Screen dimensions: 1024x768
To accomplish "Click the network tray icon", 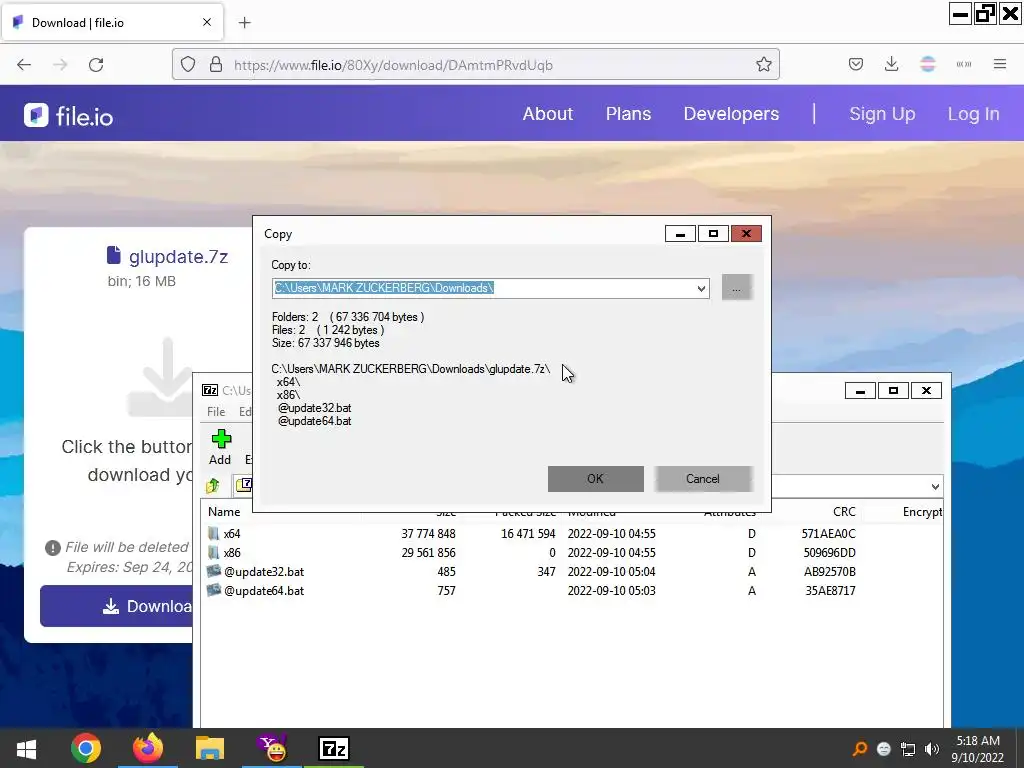I will pyautogui.click(x=908, y=749).
